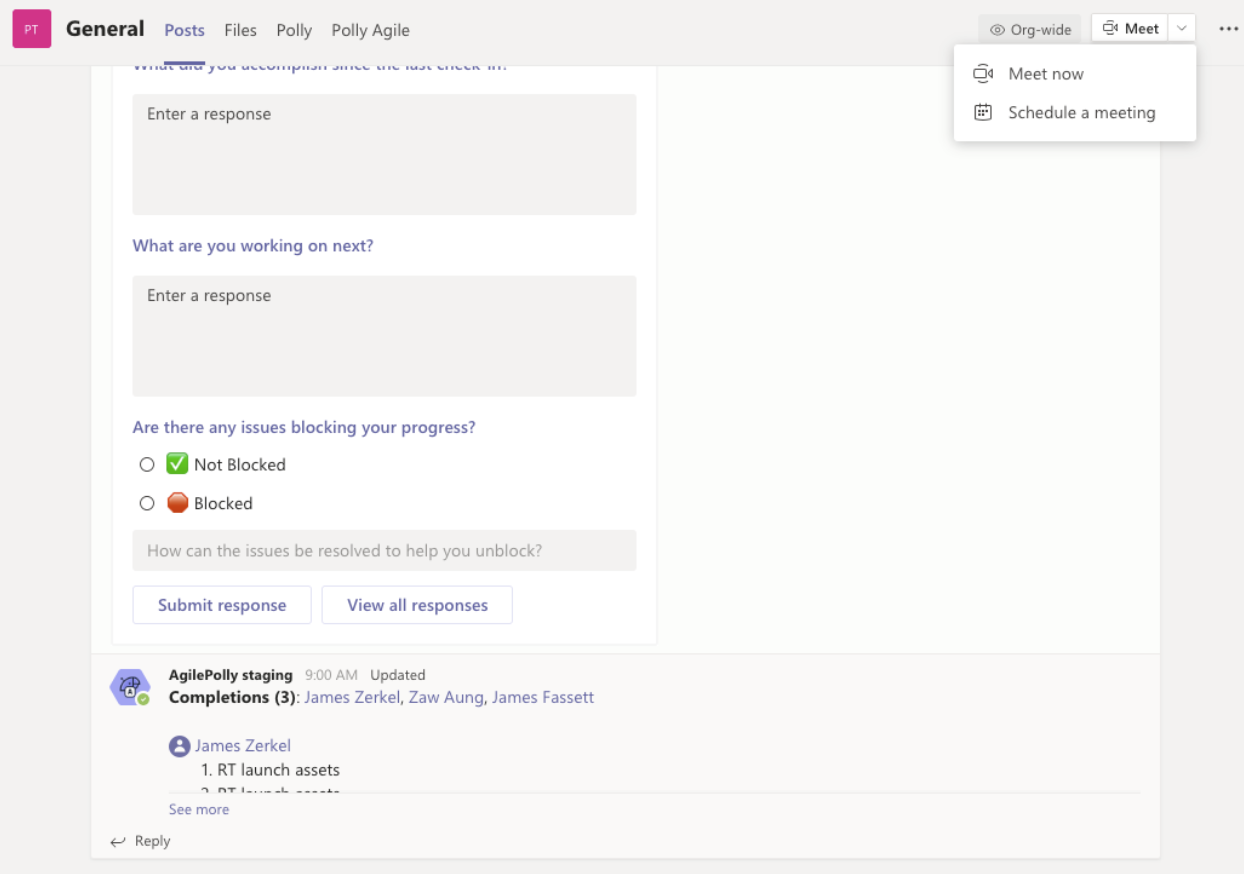Click the James Zerkel name beside avatar
The height and width of the screenshot is (874, 1244).
pos(243,746)
